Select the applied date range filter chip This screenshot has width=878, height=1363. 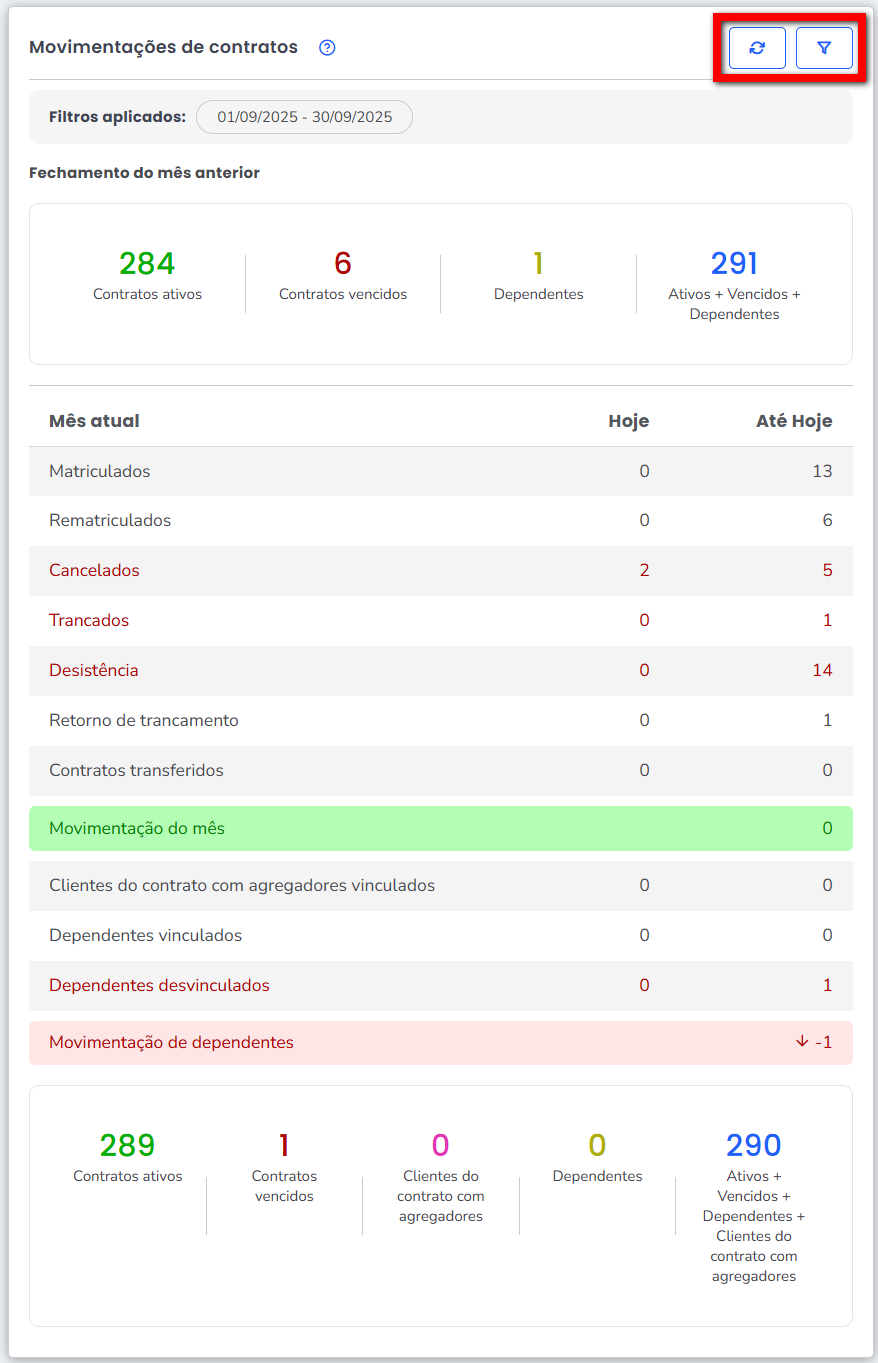coord(304,117)
